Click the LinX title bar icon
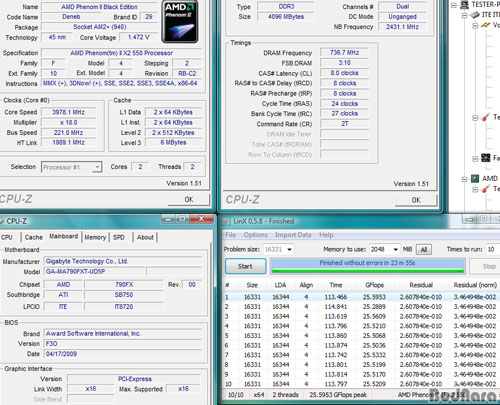The image size is (500, 405). coord(227,221)
